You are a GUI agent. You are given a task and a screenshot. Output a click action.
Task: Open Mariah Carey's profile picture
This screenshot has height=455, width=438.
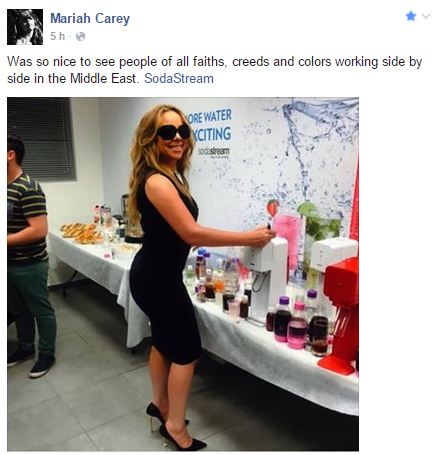pyautogui.click(x=25, y=27)
